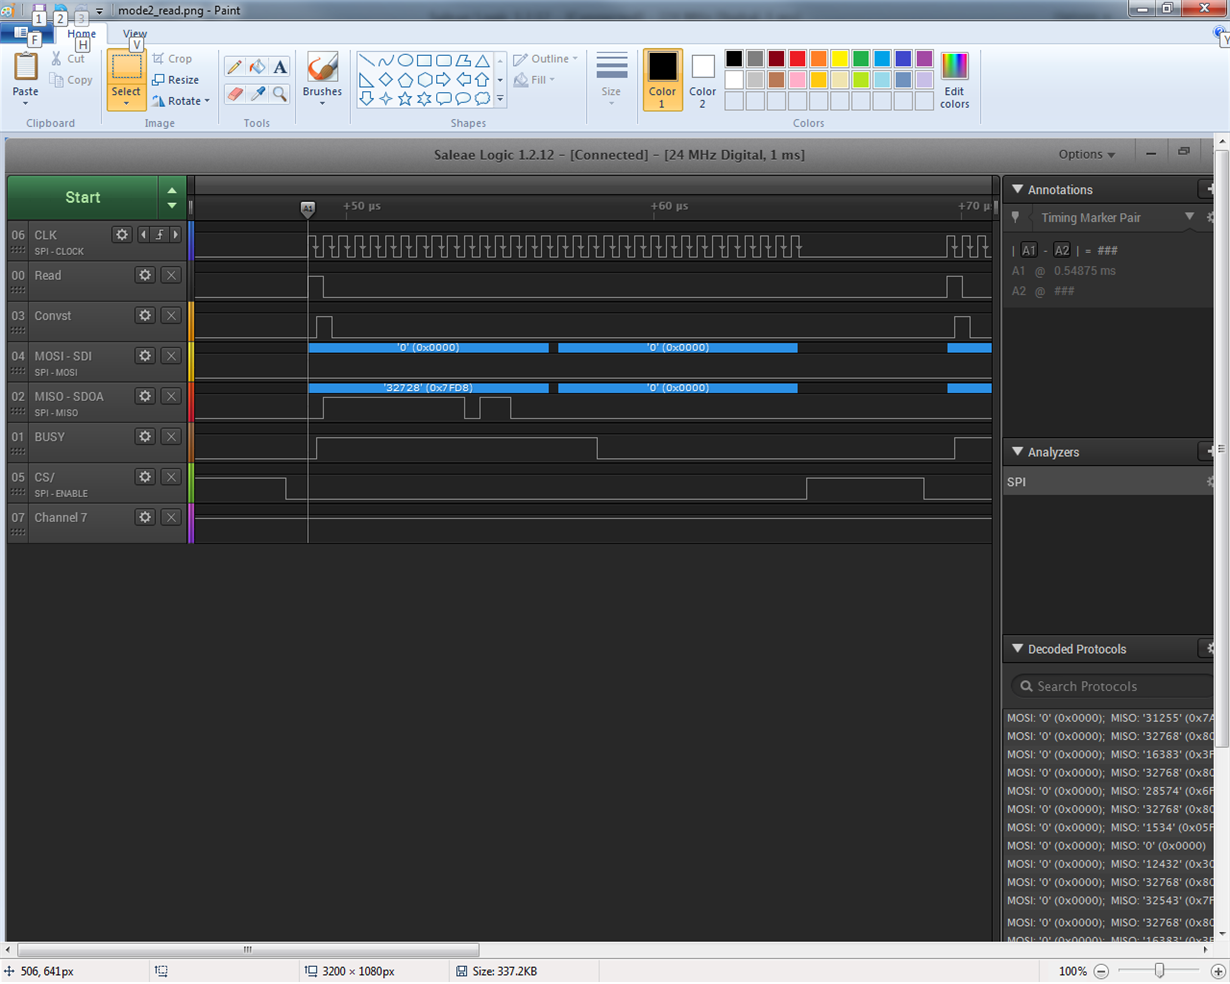Pick the red color swatch
This screenshot has width=1230, height=984.
pyautogui.click(x=797, y=59)
